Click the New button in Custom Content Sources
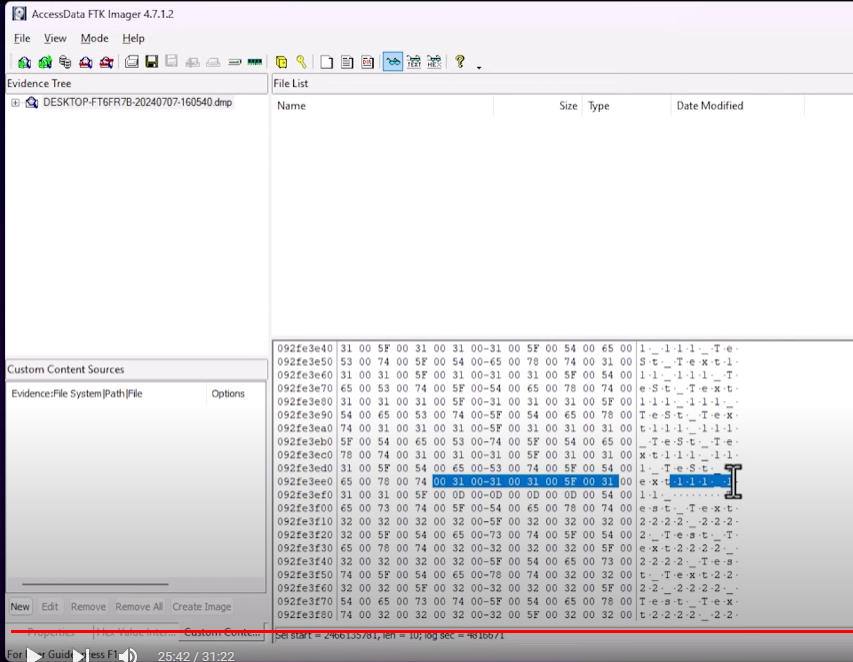 coord(20,607)
